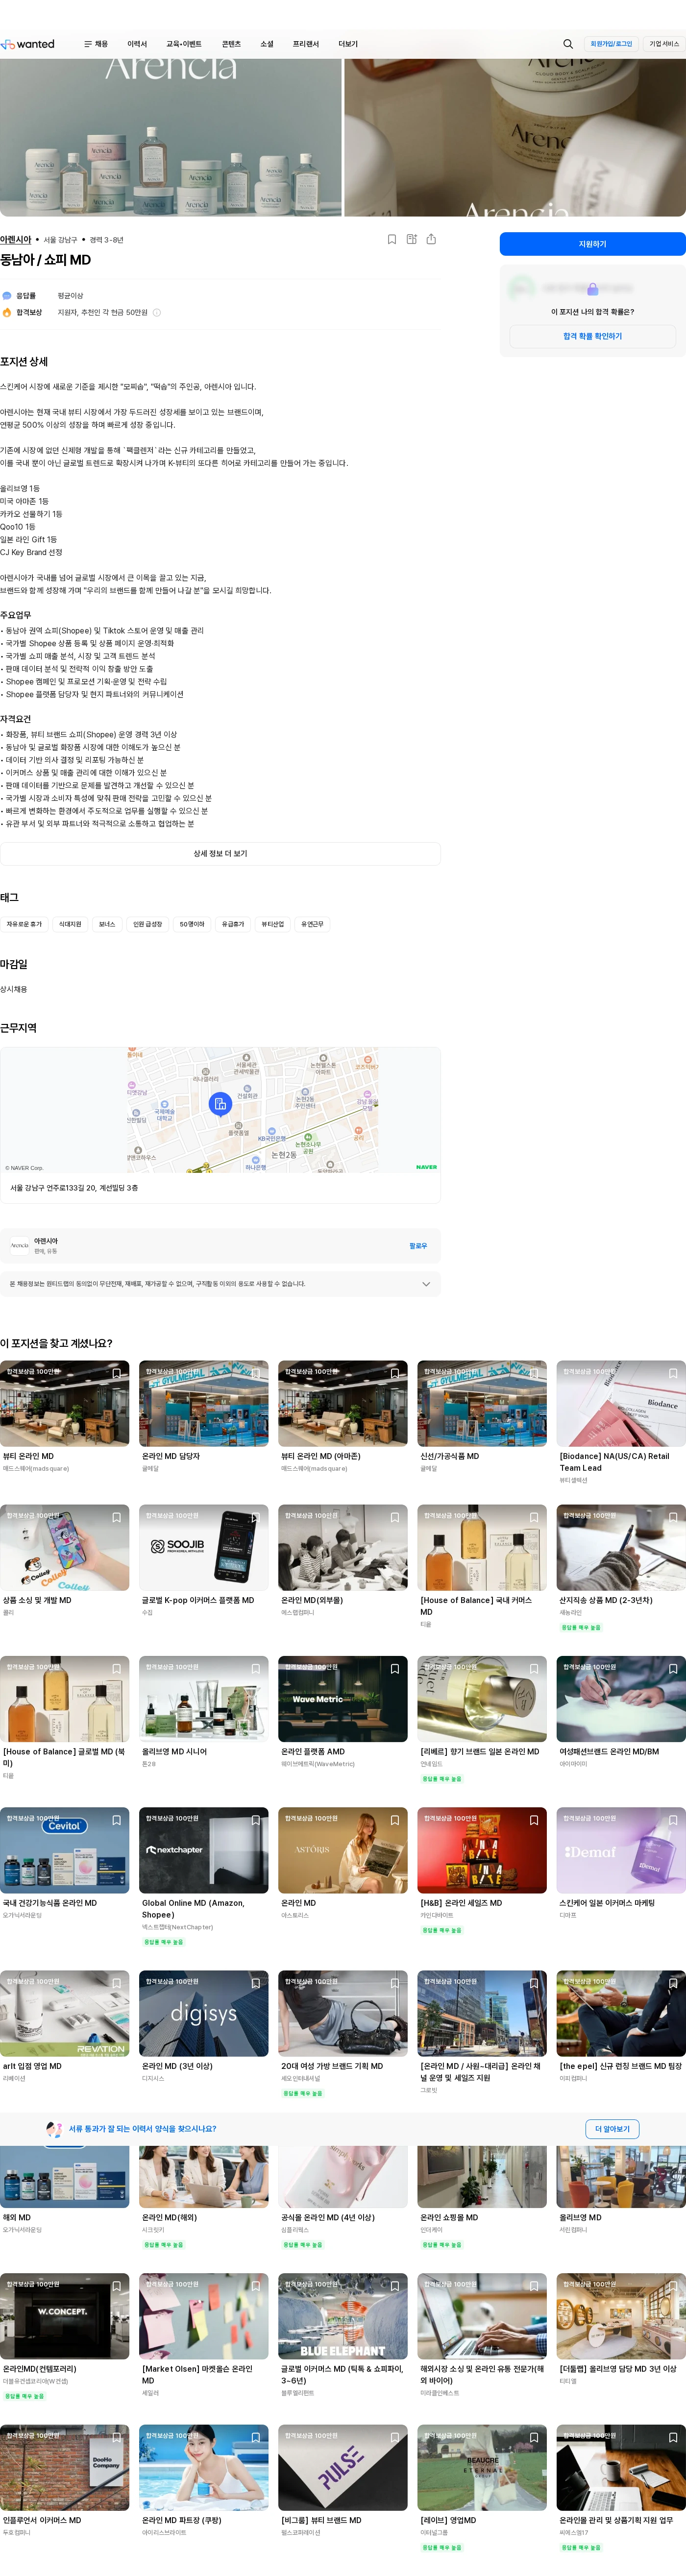Open the 기업 서비스 link
The width and height of the screenshot is (686, 2576).
664,44
